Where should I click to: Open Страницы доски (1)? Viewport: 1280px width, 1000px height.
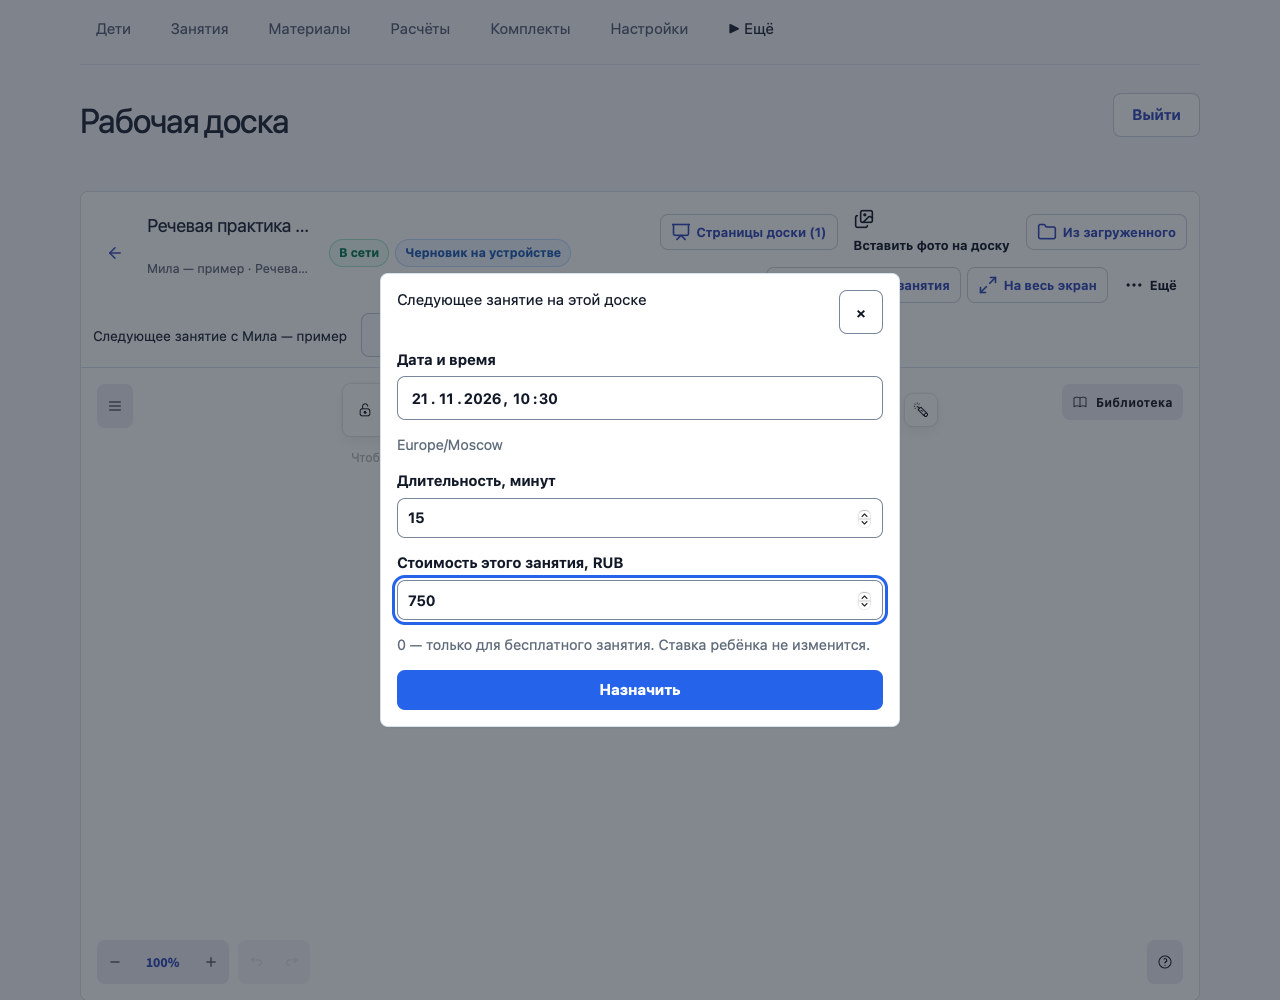(748, 232)
